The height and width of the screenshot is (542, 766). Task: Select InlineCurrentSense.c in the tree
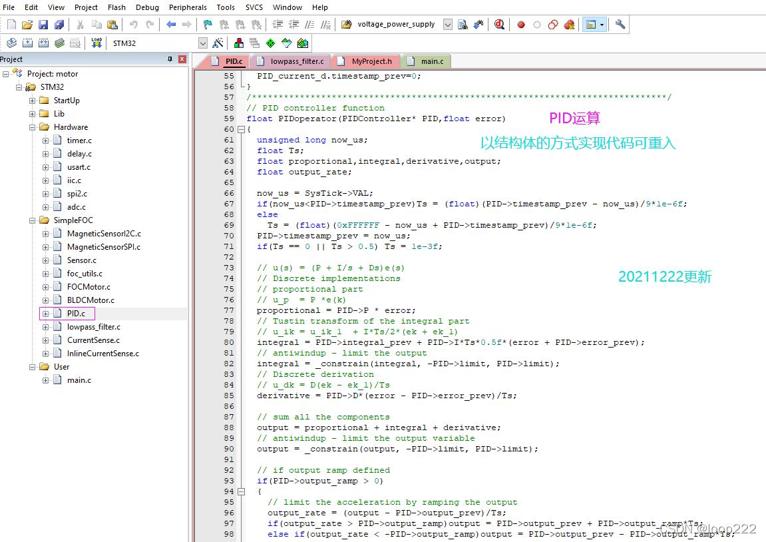tap(103, 353)
